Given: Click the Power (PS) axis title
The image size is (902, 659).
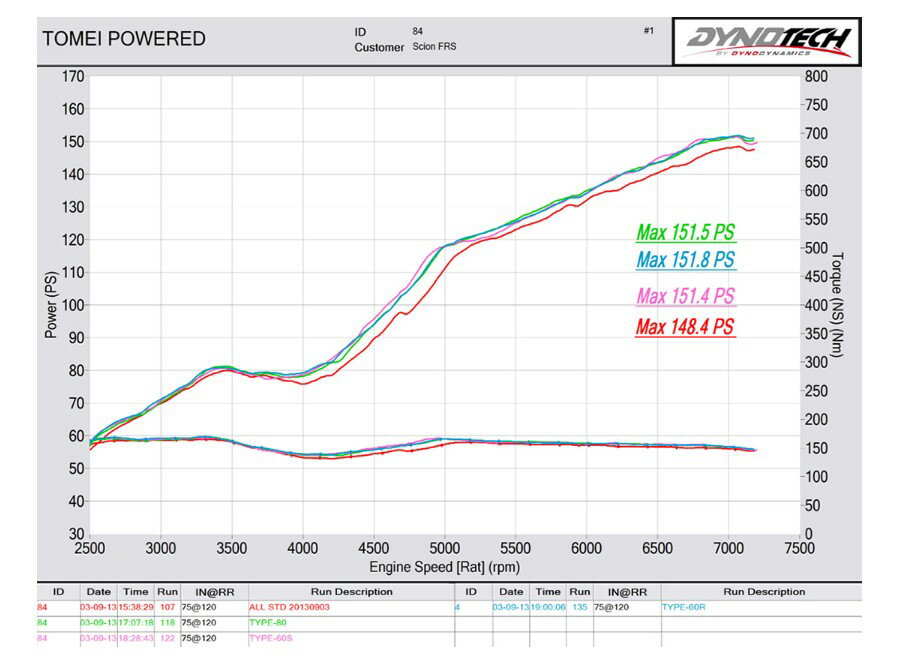Looking at the screenshot, I should pyautogui.click(x=51, y=304).
